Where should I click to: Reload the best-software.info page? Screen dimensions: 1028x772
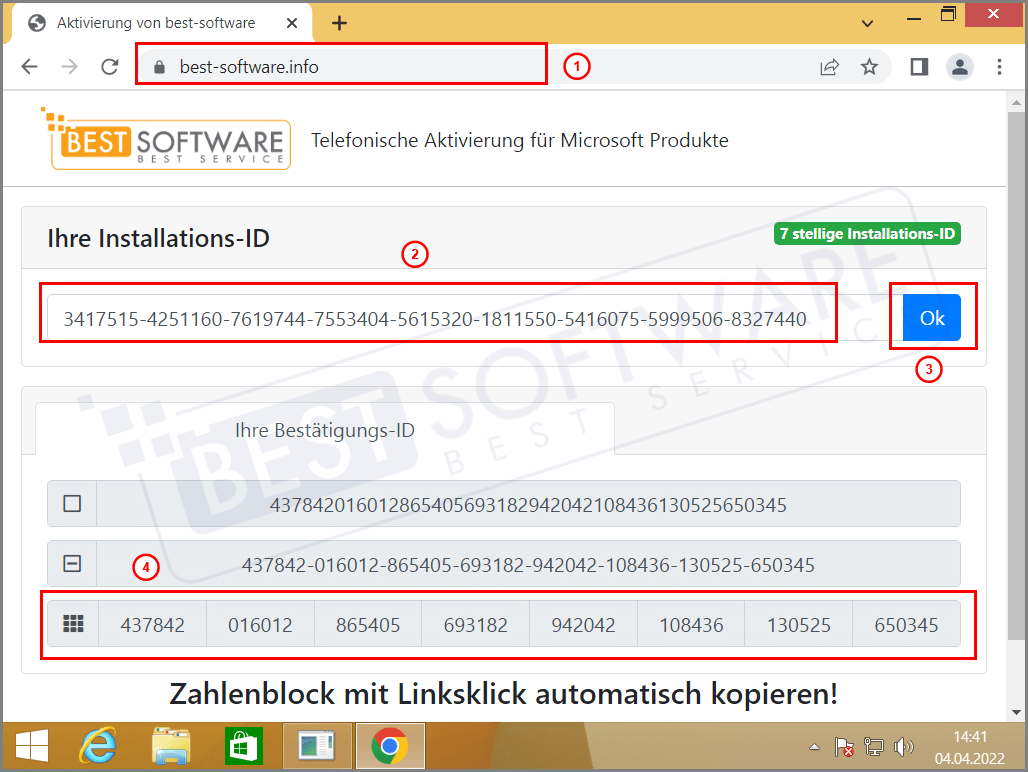[110, 66]
